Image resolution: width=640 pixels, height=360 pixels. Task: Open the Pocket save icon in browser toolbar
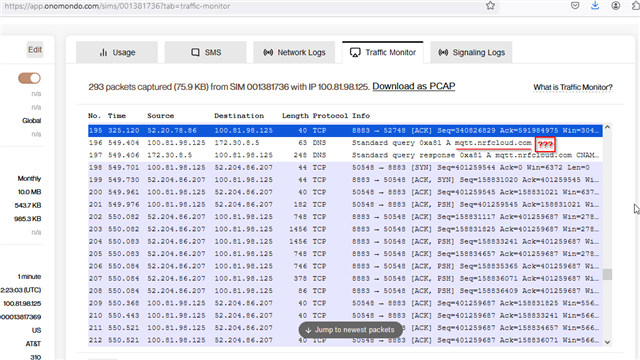click(x=575, y=6)
